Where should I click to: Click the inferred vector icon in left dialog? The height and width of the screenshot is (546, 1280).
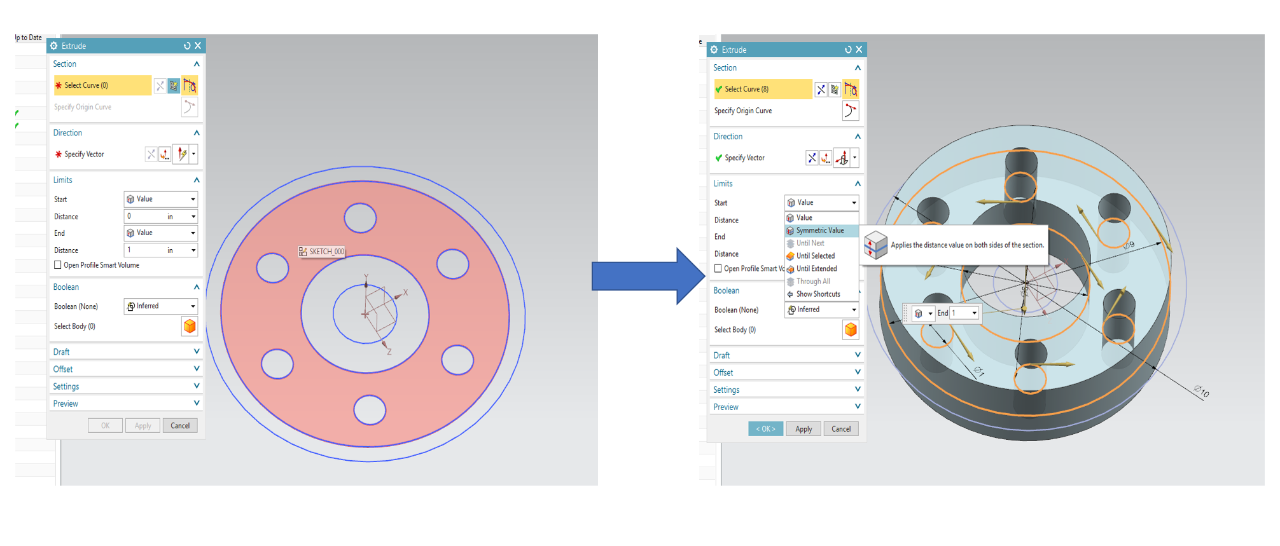[181, 154]
